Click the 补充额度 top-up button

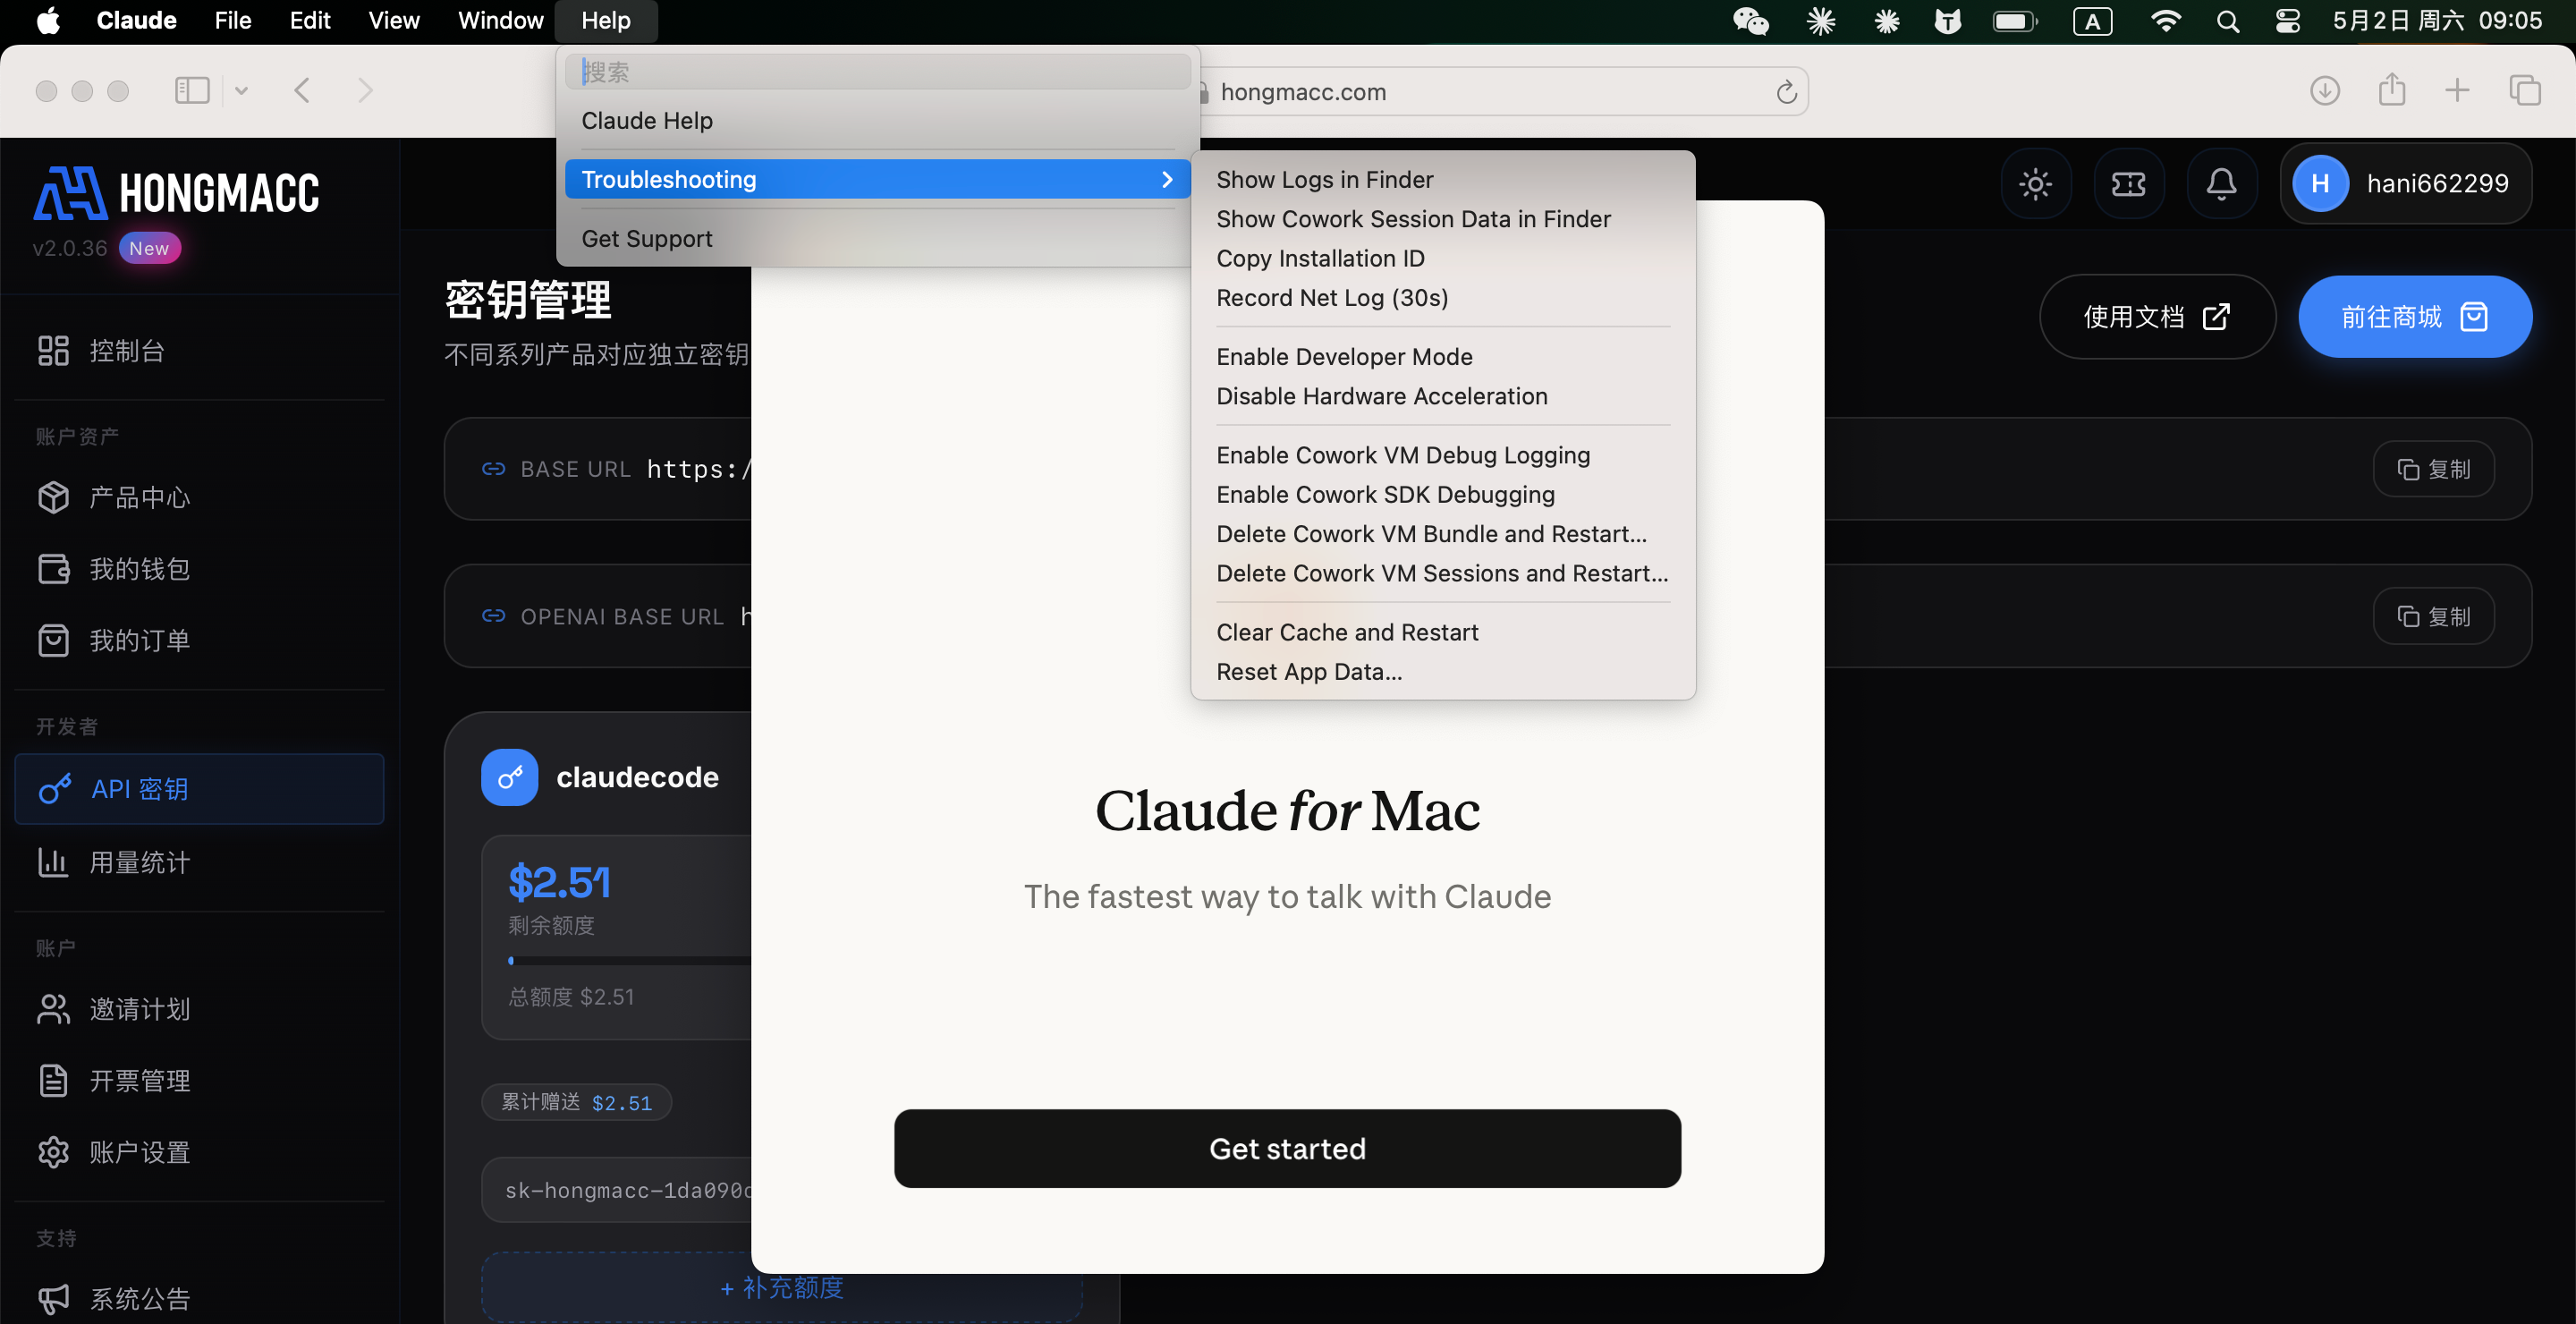click(x=781, y=1287)
